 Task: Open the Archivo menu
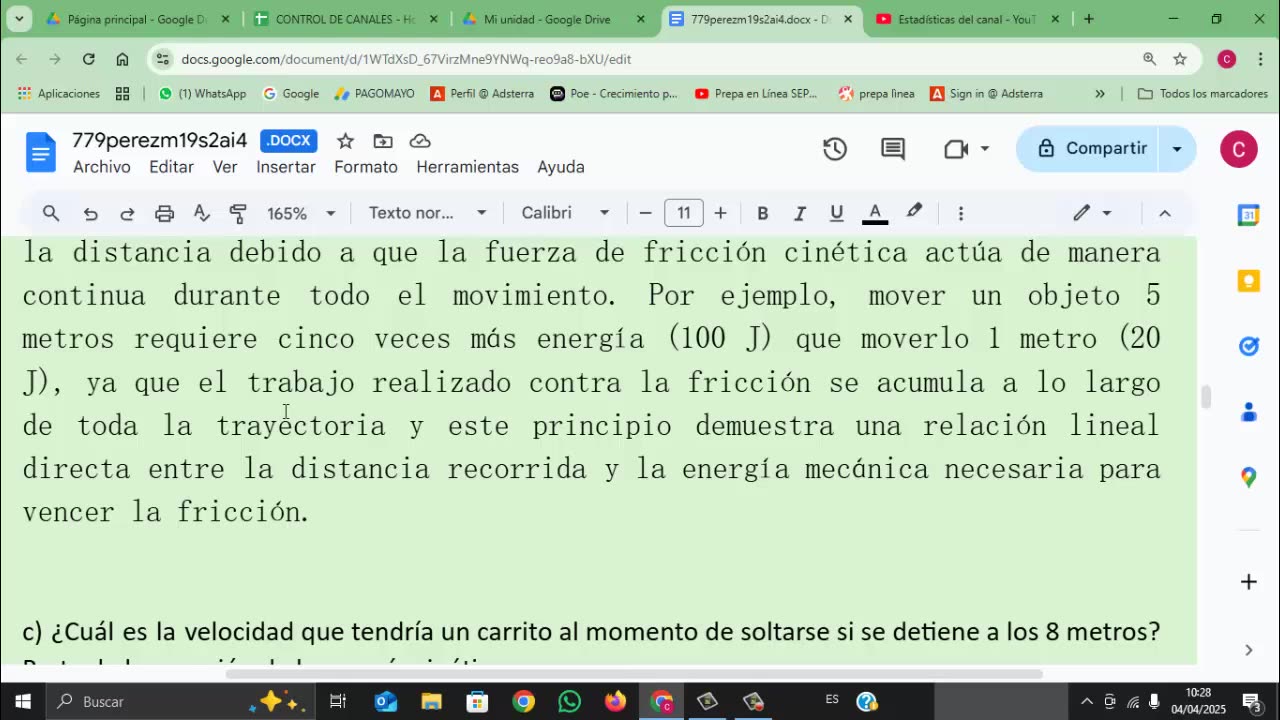click(x=102, y=167)
